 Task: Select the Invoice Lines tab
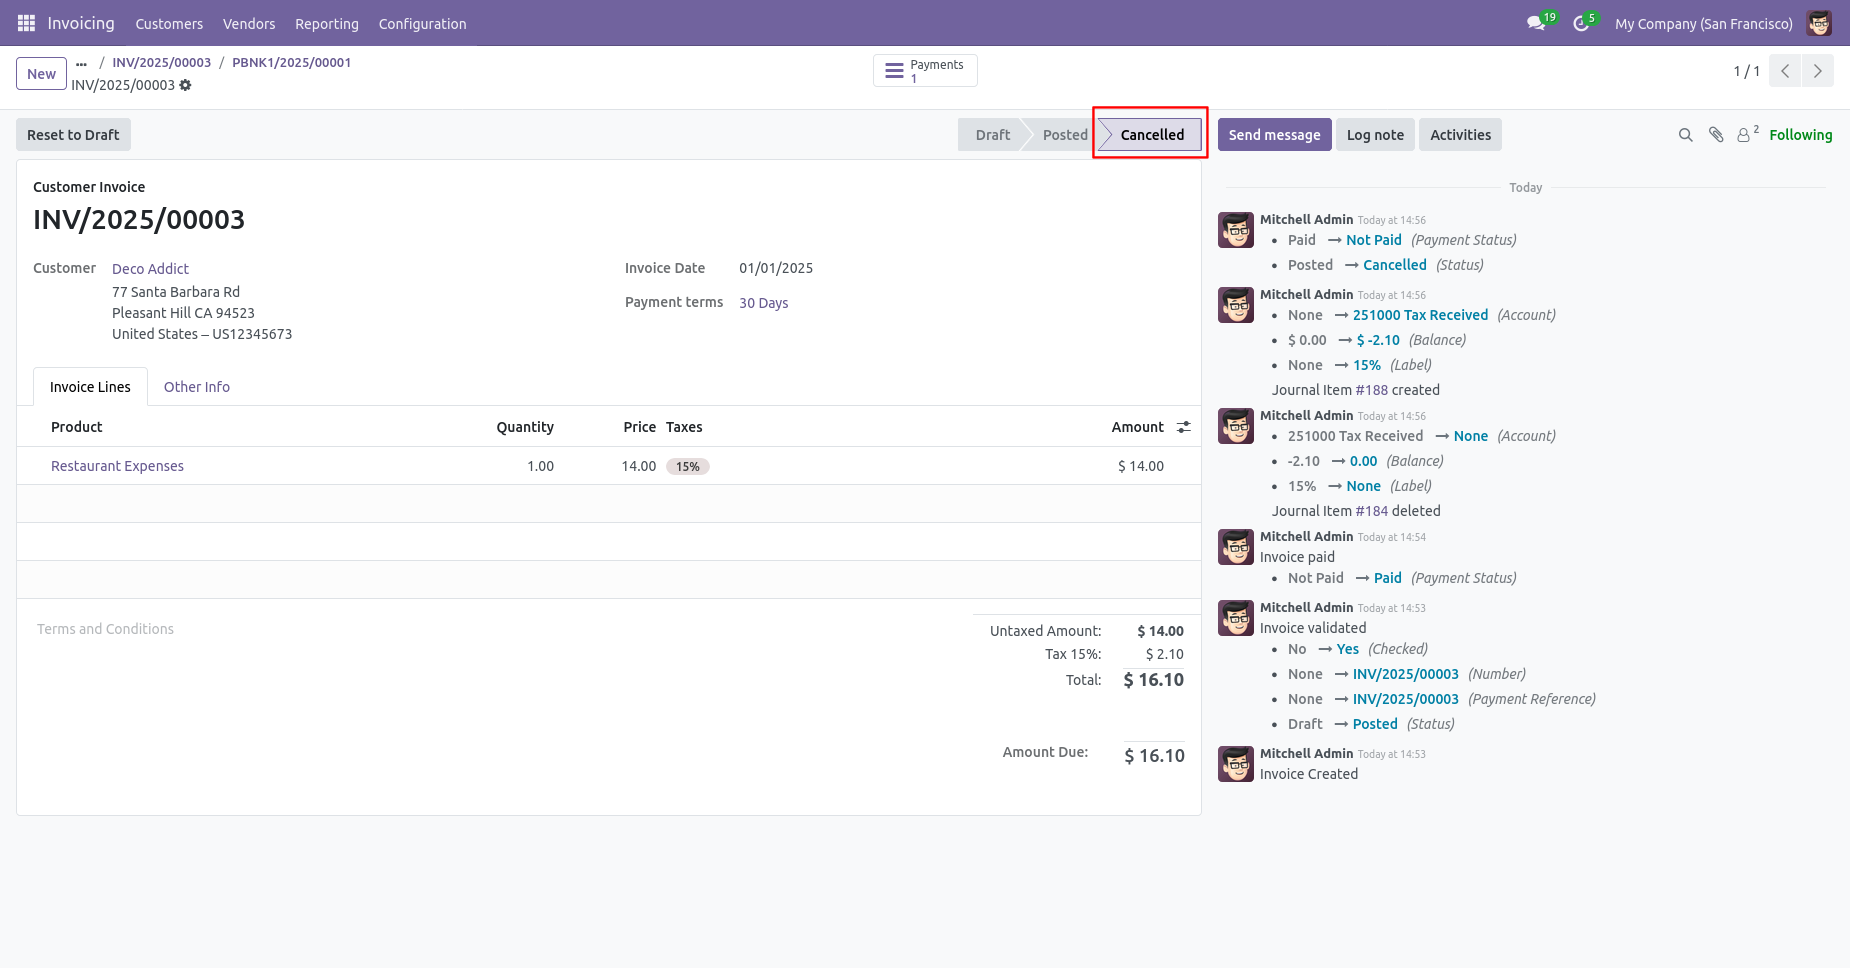90,387
